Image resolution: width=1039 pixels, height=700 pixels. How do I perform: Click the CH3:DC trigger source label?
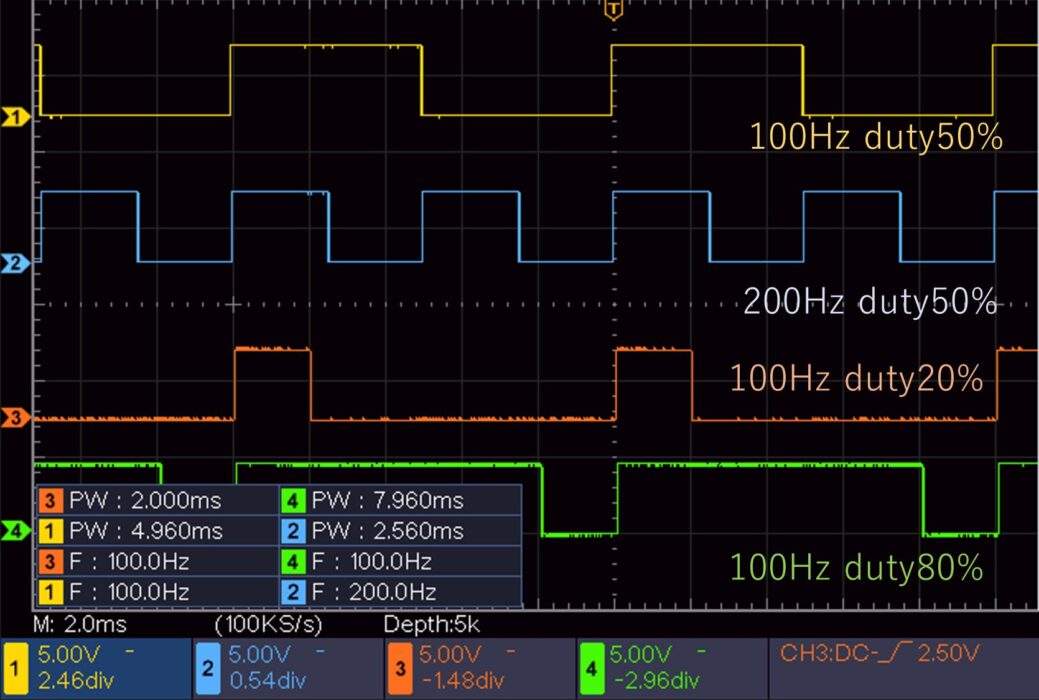(x=829, y=654)
